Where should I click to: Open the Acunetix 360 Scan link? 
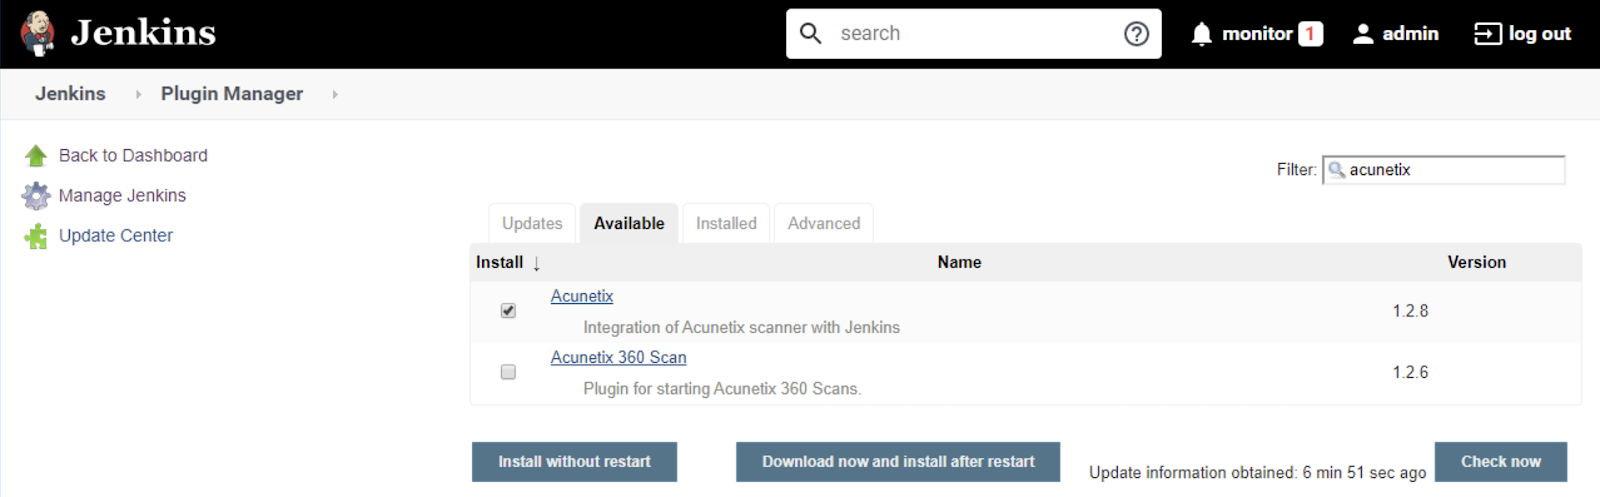[618, 357]
